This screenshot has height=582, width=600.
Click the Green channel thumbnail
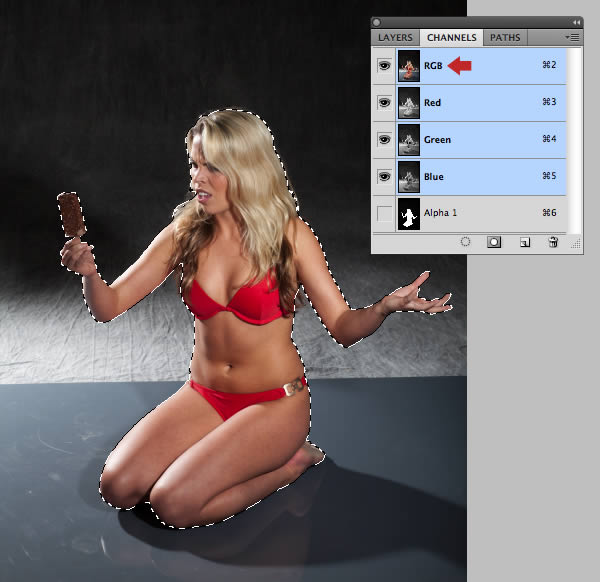click(409, 139)
